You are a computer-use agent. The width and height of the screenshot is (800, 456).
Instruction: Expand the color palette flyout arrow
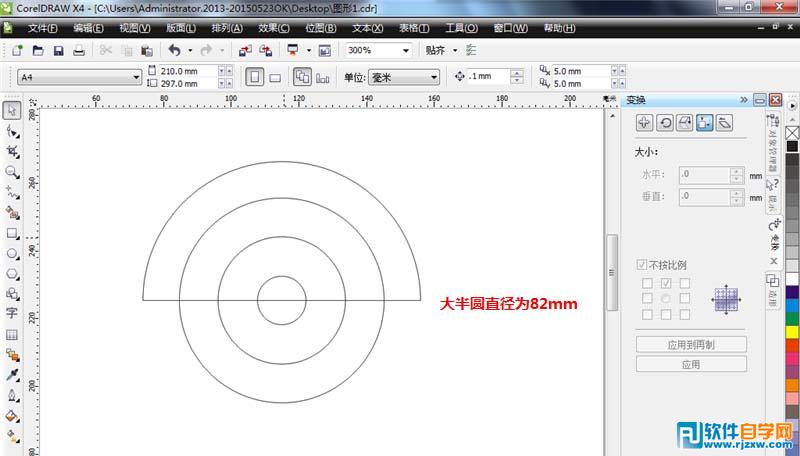click(792, 106)
